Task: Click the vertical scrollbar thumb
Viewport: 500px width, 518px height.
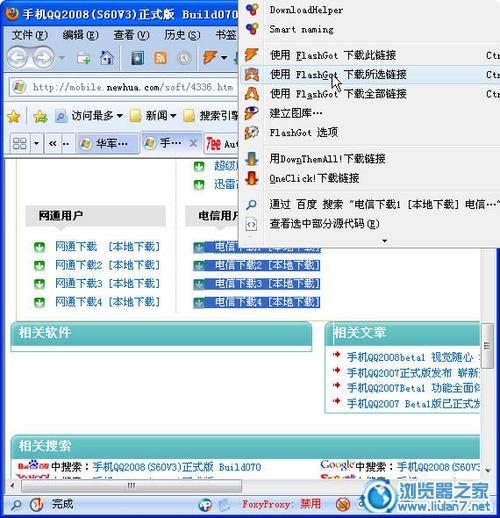Action: coord(488,346)
